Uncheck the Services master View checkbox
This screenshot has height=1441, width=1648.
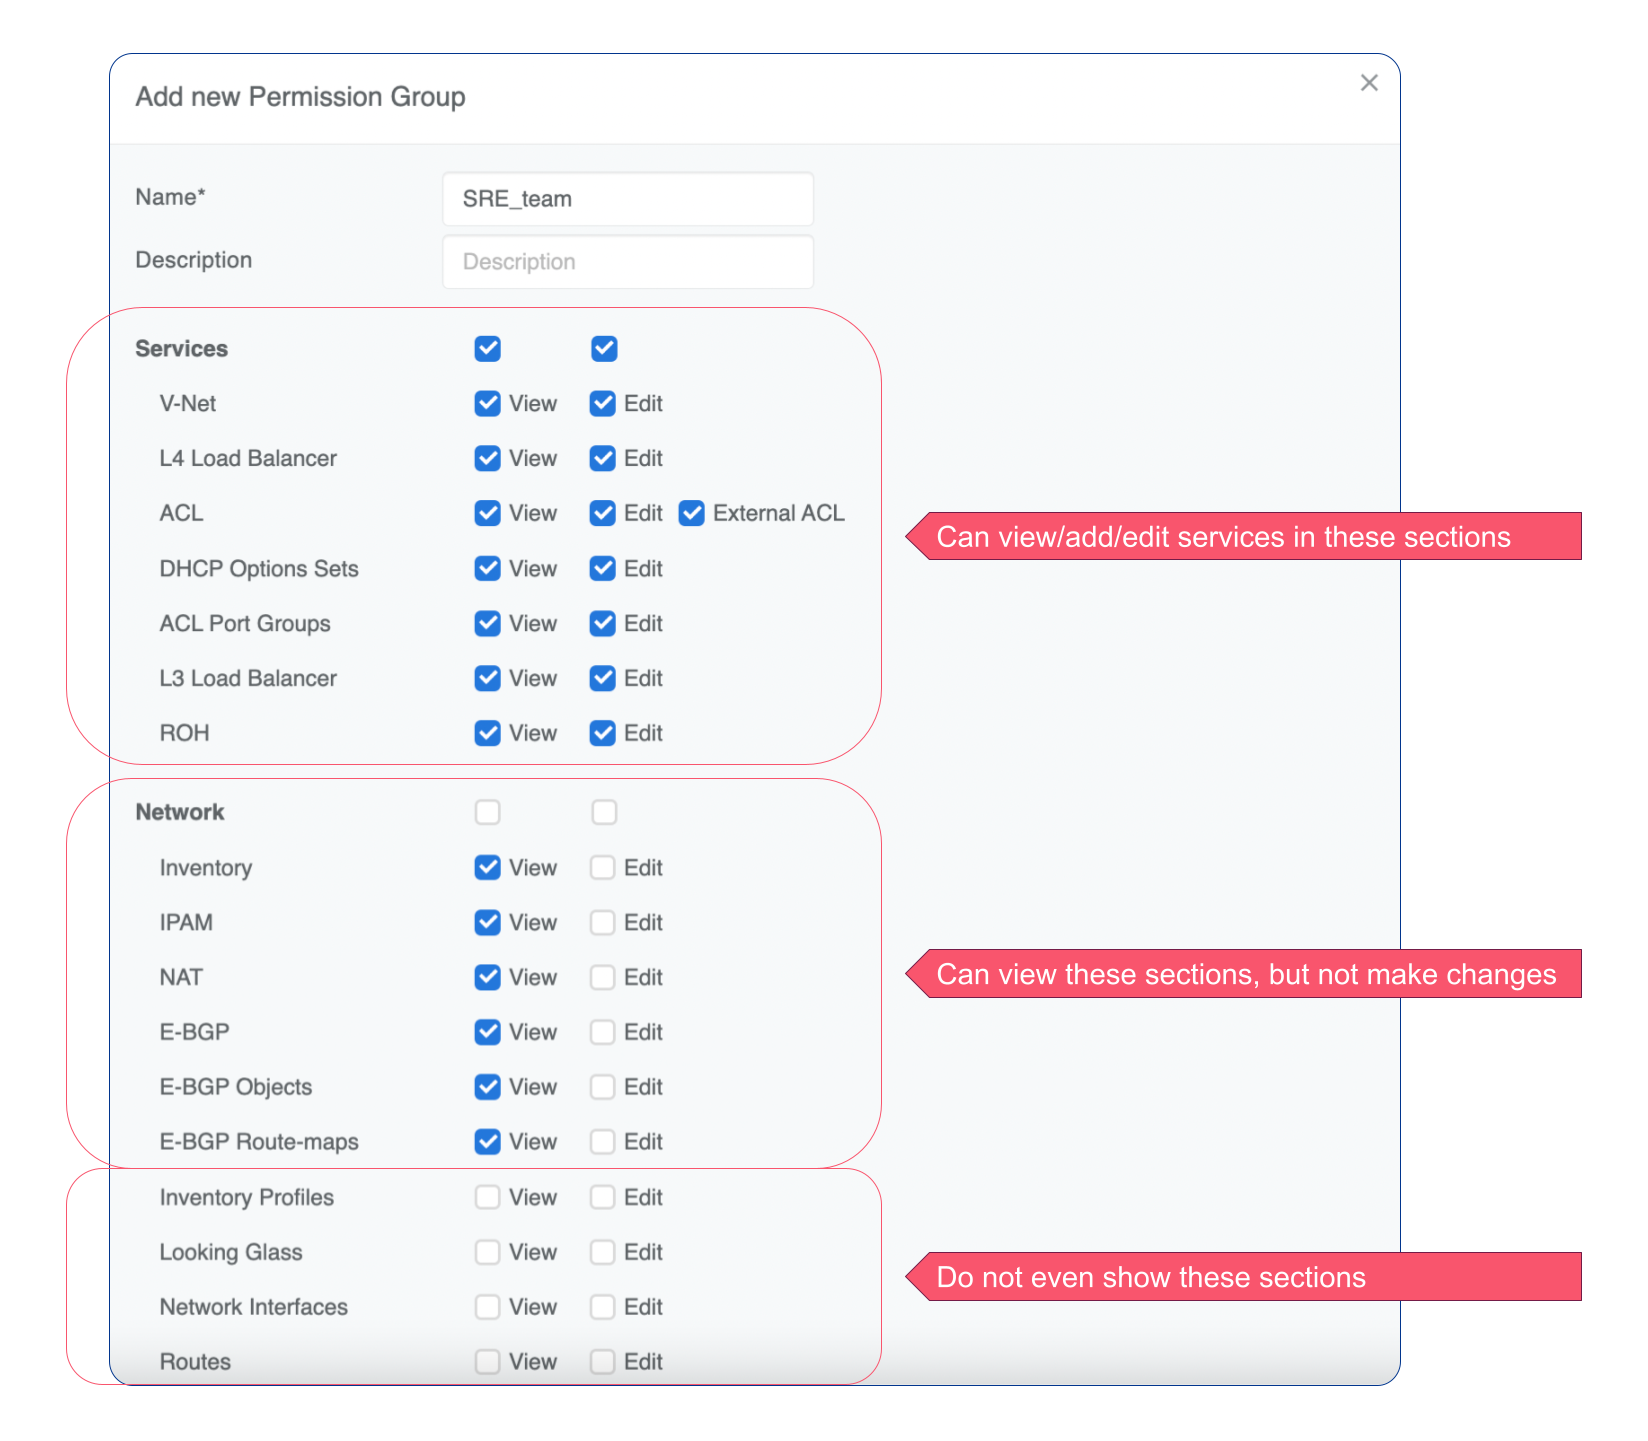487,348
